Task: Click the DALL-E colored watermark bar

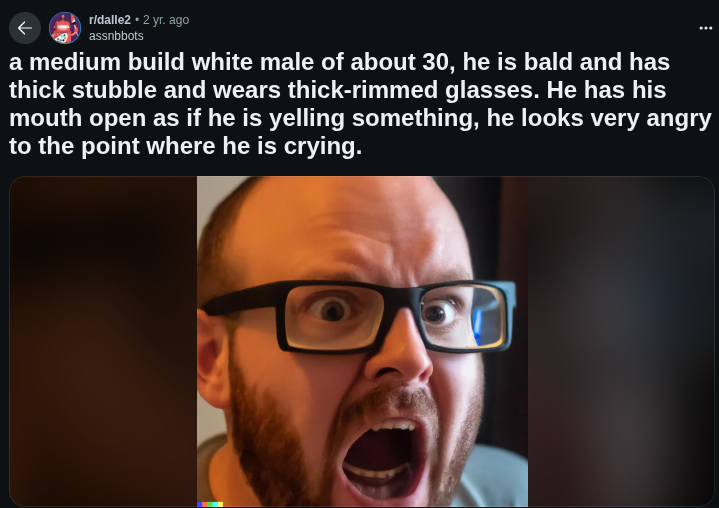Action: 210,504
